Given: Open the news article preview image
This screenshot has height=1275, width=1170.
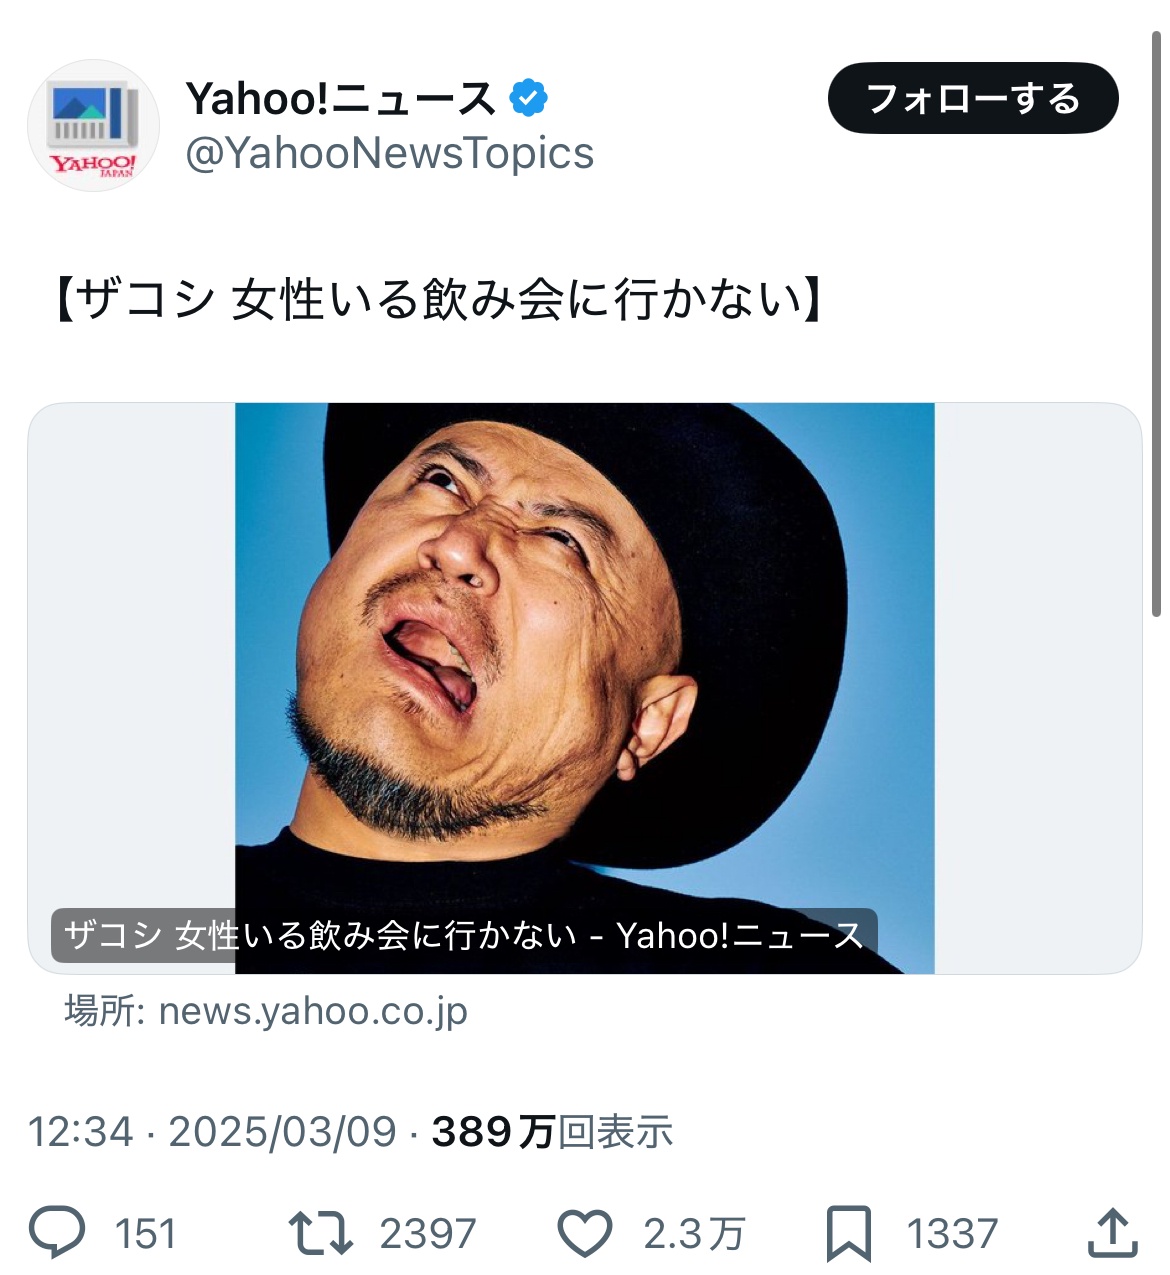Looking at the screenshot, I should pyautogui.click(x=584, y=650).
